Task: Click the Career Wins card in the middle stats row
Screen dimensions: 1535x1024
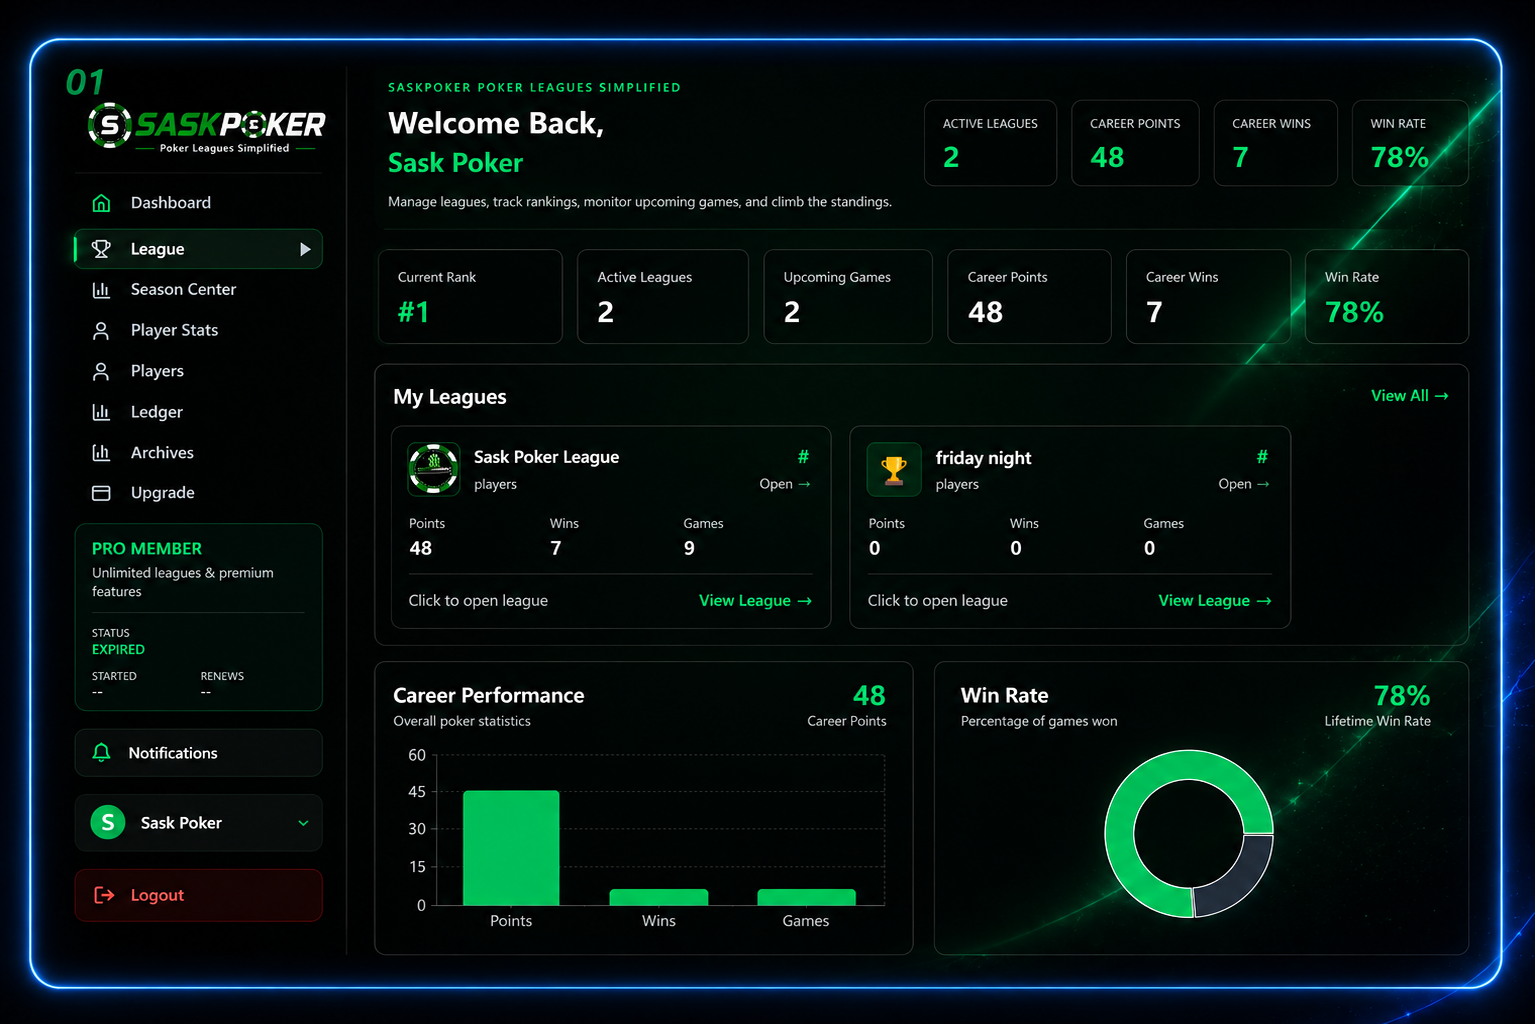Action: pyautogui.click(x=1208, y=297)
